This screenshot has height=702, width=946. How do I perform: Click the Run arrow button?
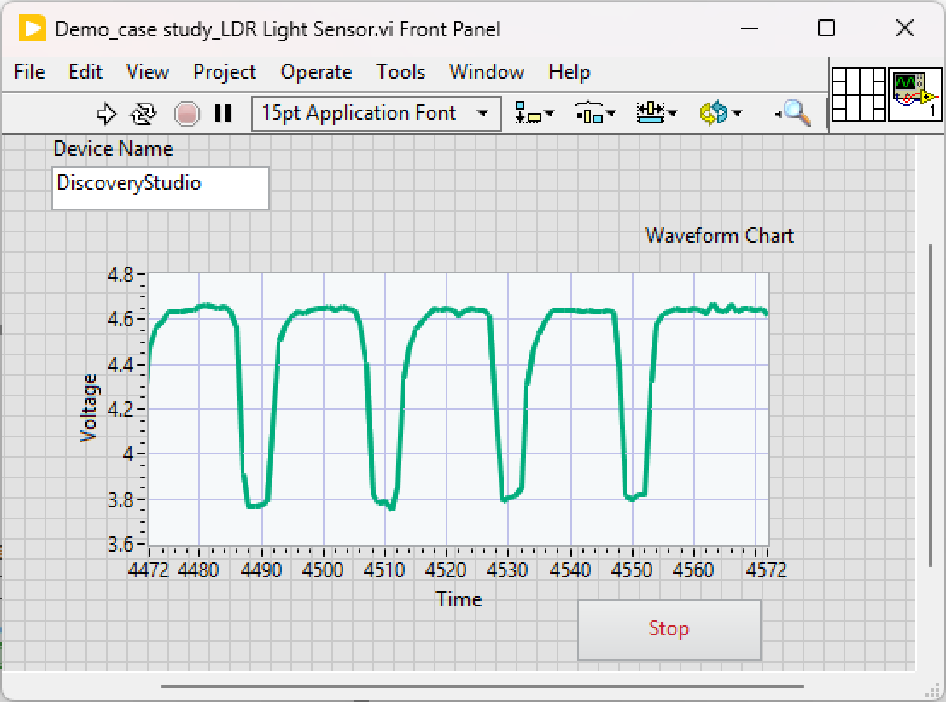107,113
